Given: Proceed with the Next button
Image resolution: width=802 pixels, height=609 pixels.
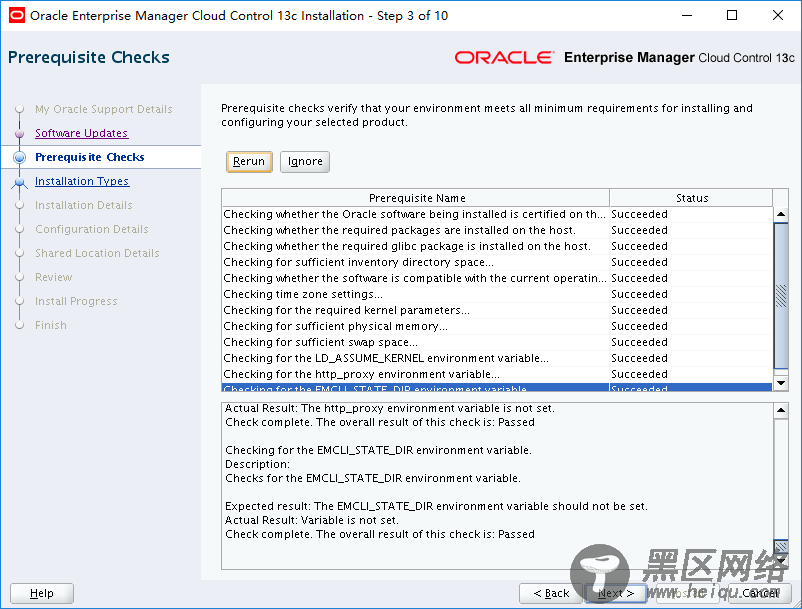Looking at the screenshot, I should [x=616, y=593].
